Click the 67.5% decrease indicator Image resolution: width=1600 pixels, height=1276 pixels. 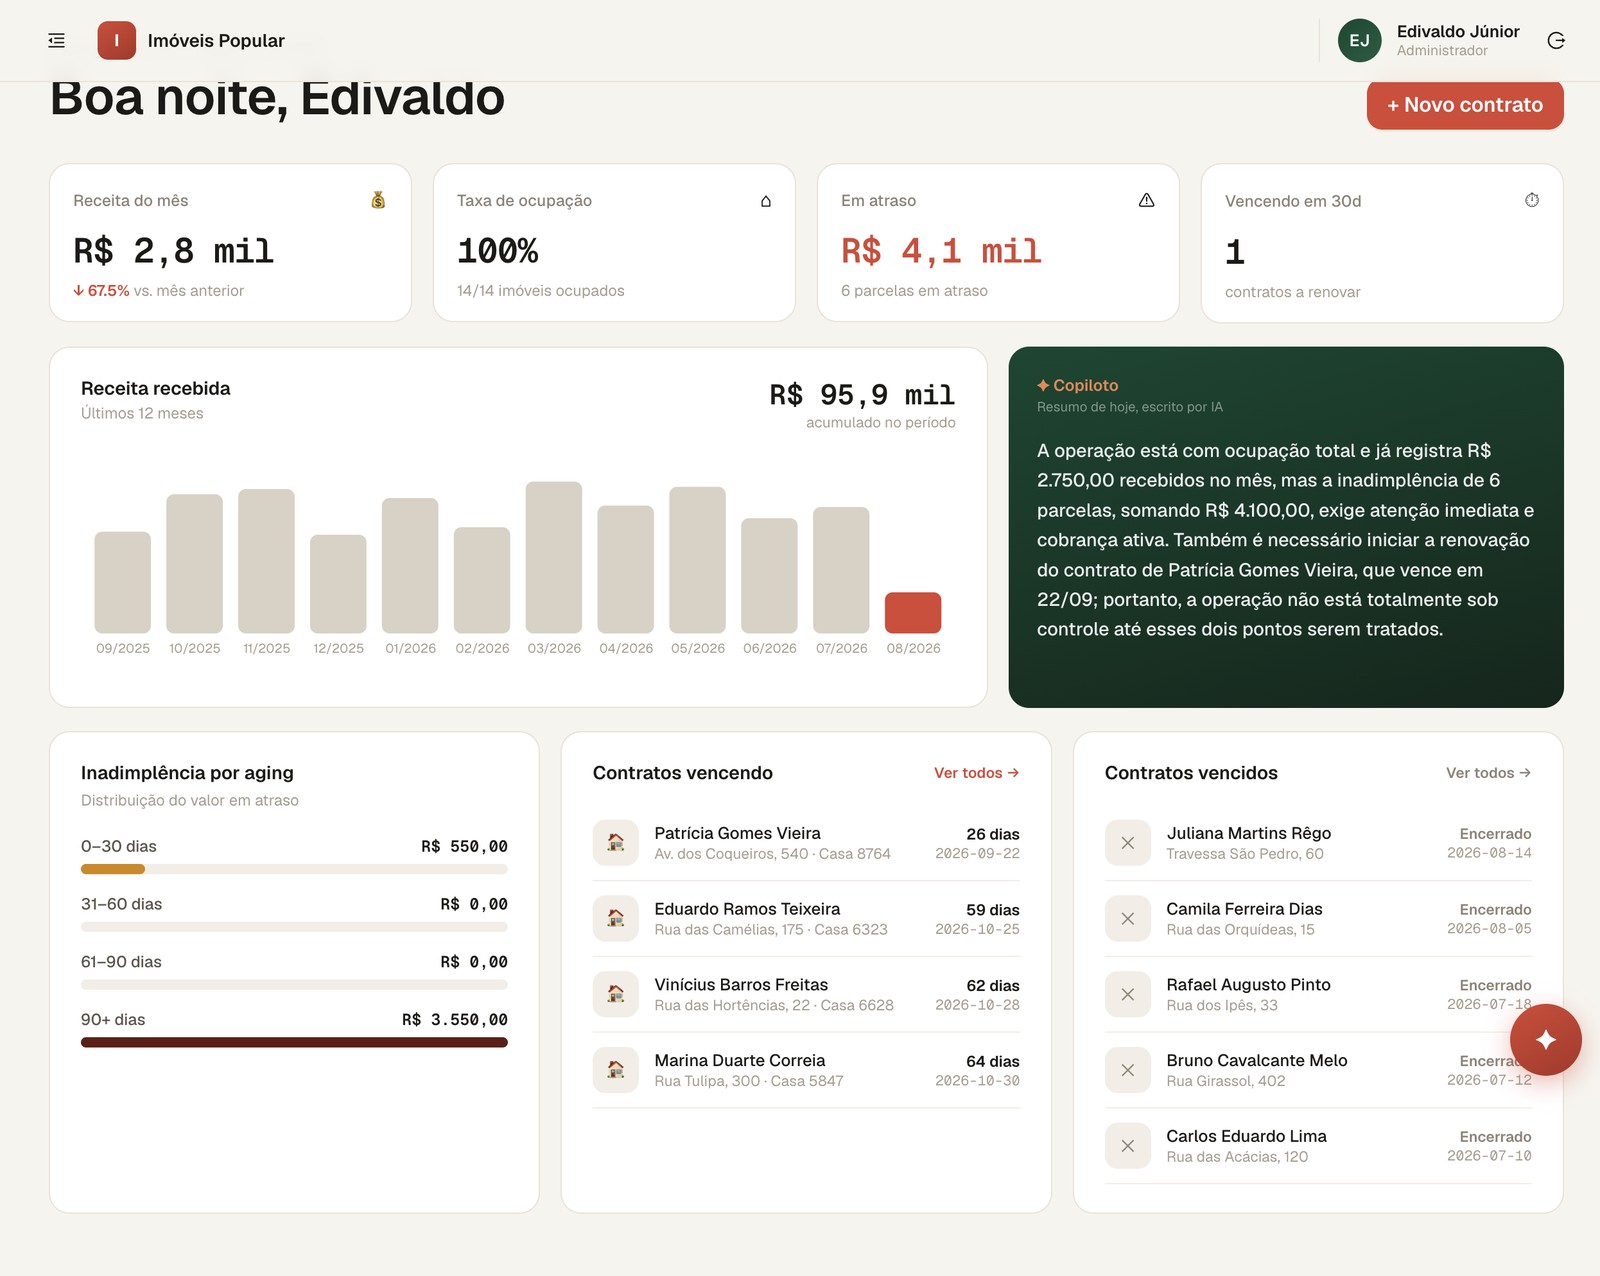coord(101,291)
